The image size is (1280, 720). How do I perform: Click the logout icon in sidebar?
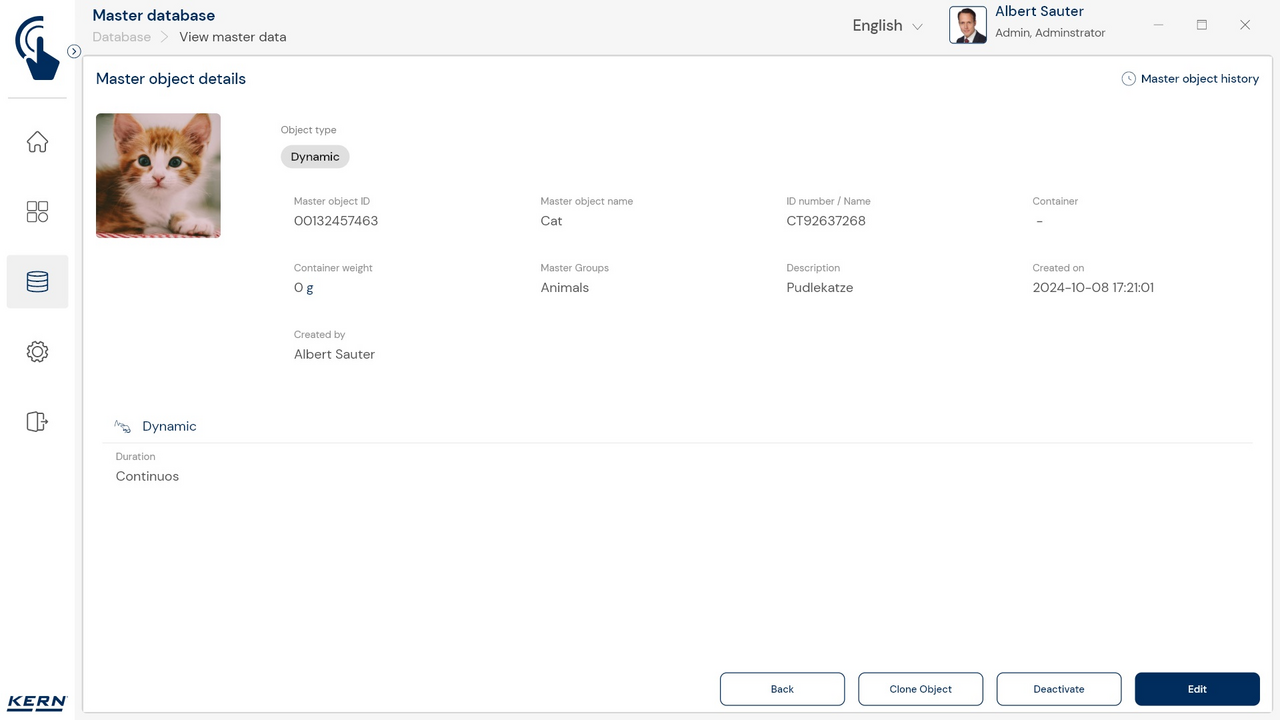coord(37,421)
